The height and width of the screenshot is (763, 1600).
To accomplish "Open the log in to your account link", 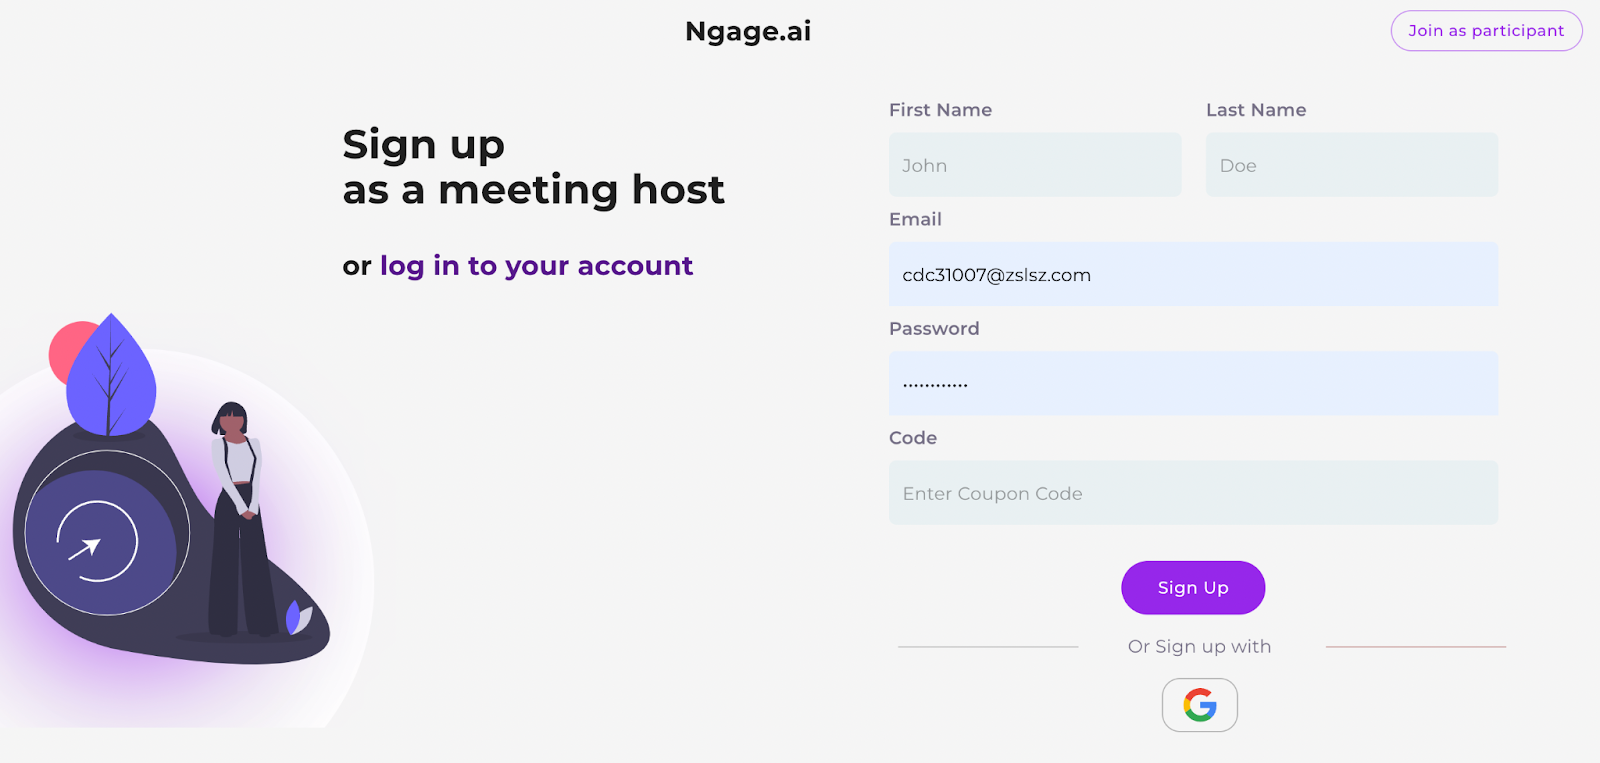I will click(x=536, y=266).
